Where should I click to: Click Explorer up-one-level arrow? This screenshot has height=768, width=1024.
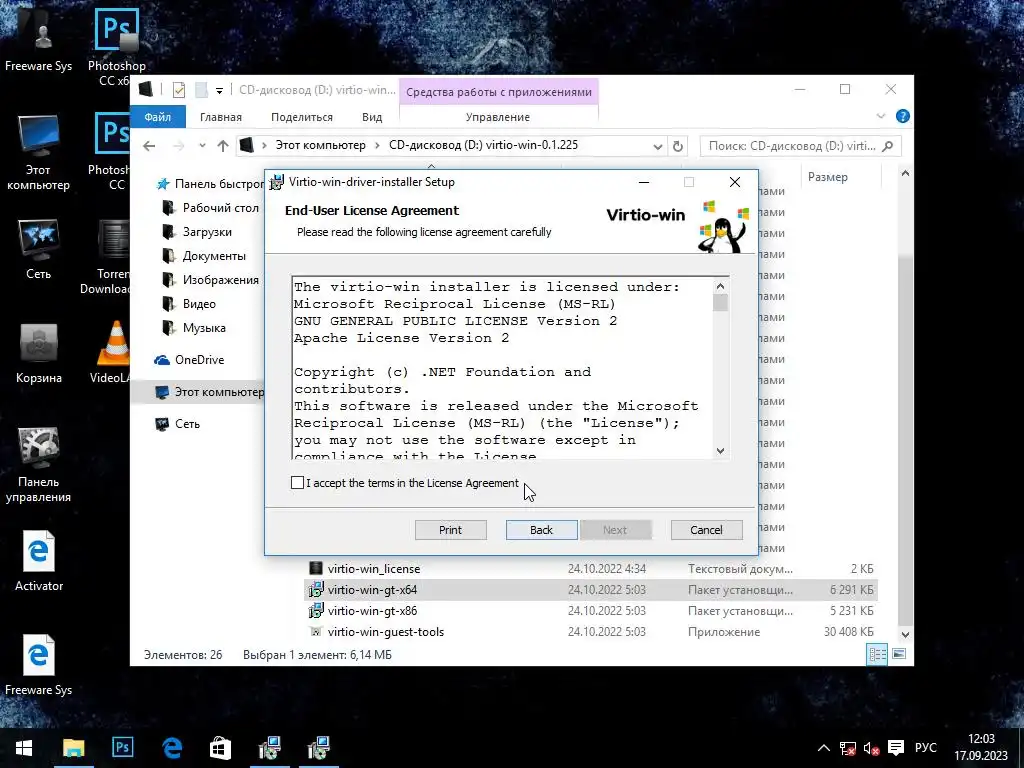(x=223, y=146)
